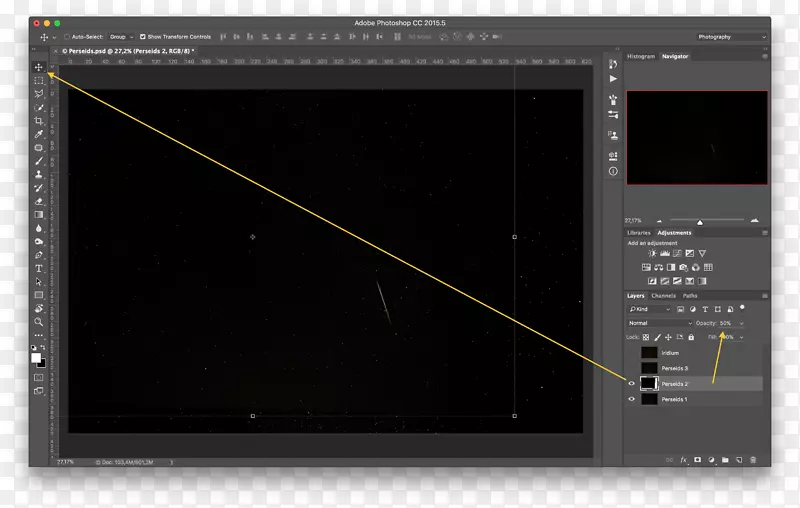The height and width of the screenshot is (508, 800).
Task: Click the Navigator zoom slider handle
Action: 699,222
